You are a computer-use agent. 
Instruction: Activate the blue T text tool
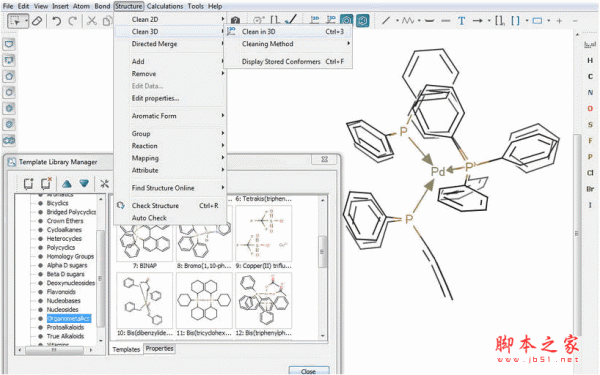[461, 21]
